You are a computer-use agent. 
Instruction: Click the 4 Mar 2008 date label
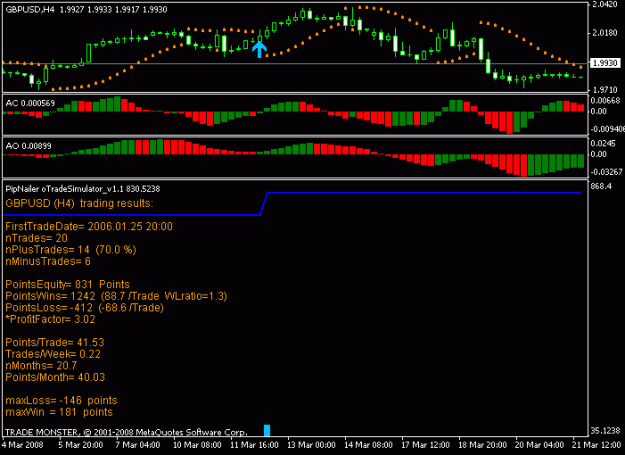coord(23,445)
